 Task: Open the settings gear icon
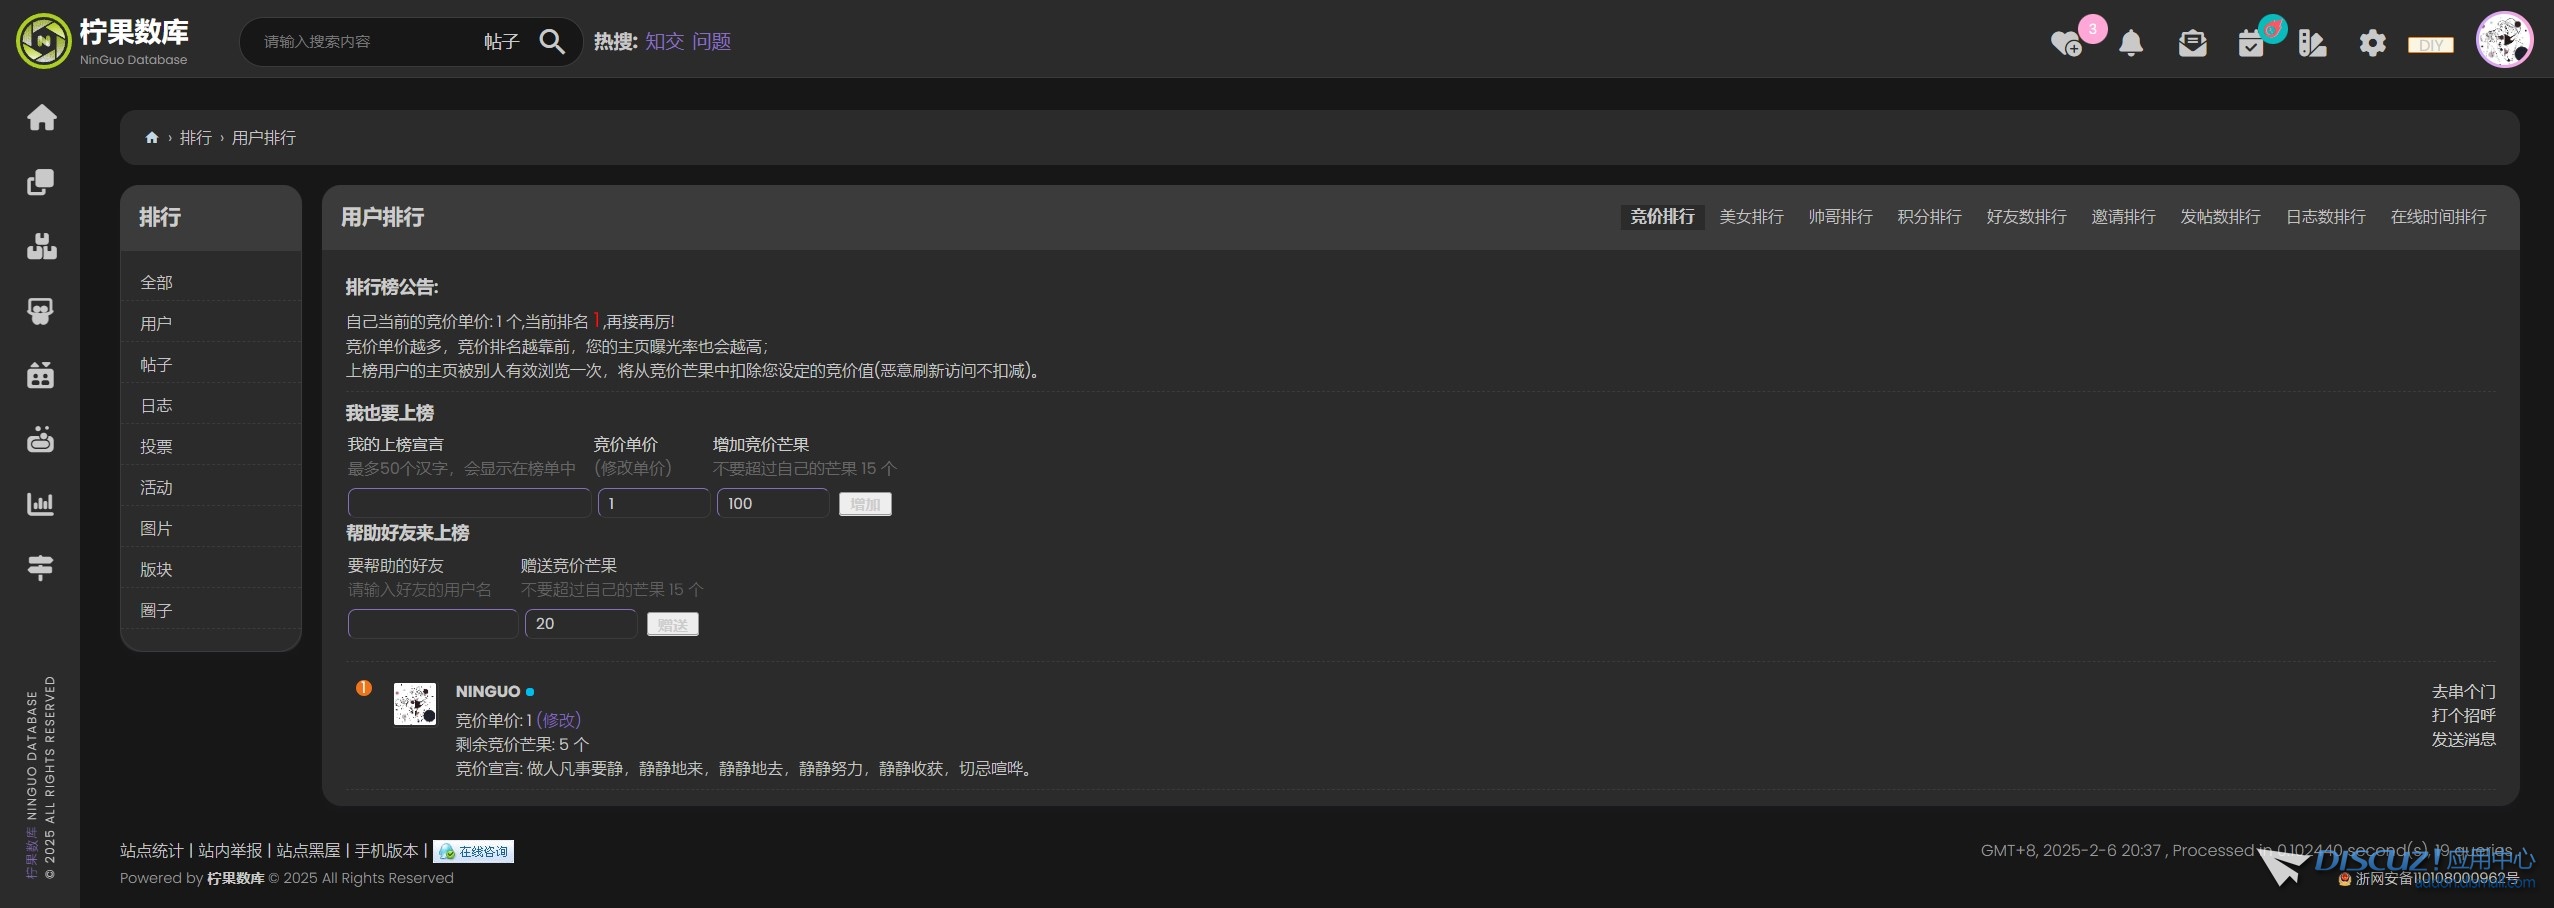2372,43
